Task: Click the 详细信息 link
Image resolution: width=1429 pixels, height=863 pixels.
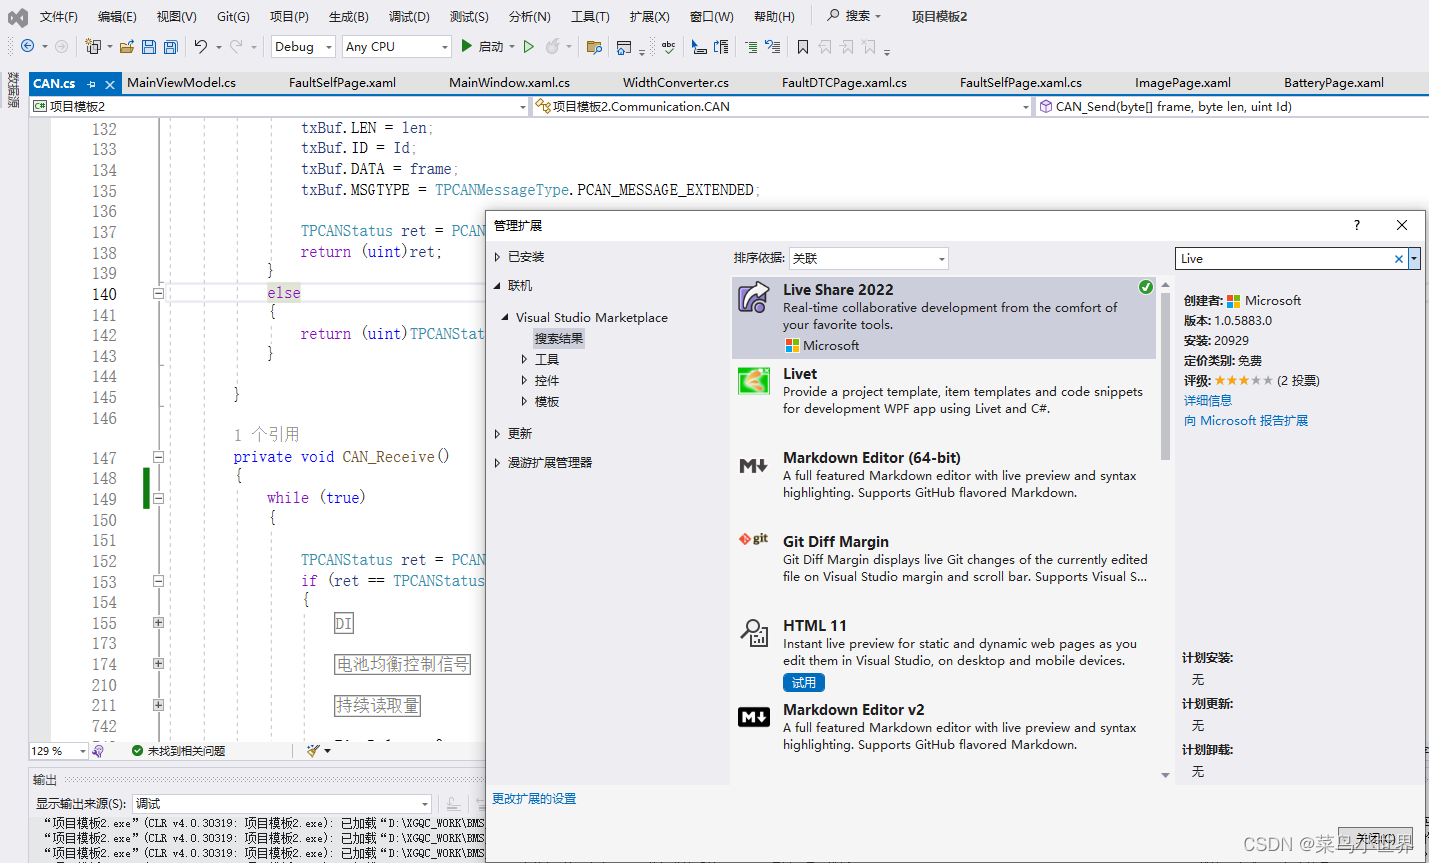Action: coord(1208,400)
